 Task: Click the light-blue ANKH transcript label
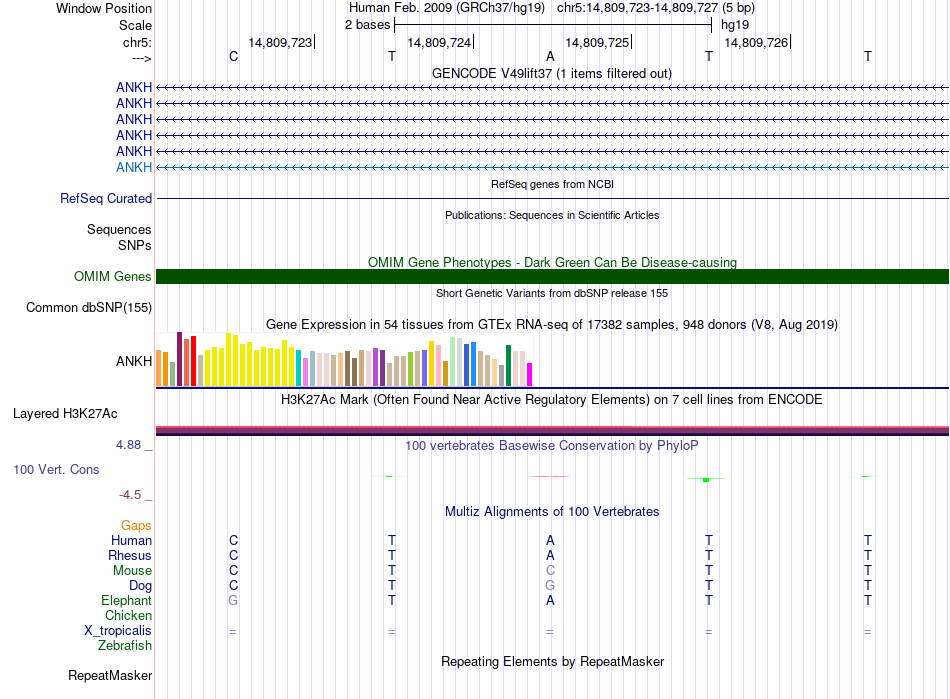pyautogui.click(x=134, y=167)
